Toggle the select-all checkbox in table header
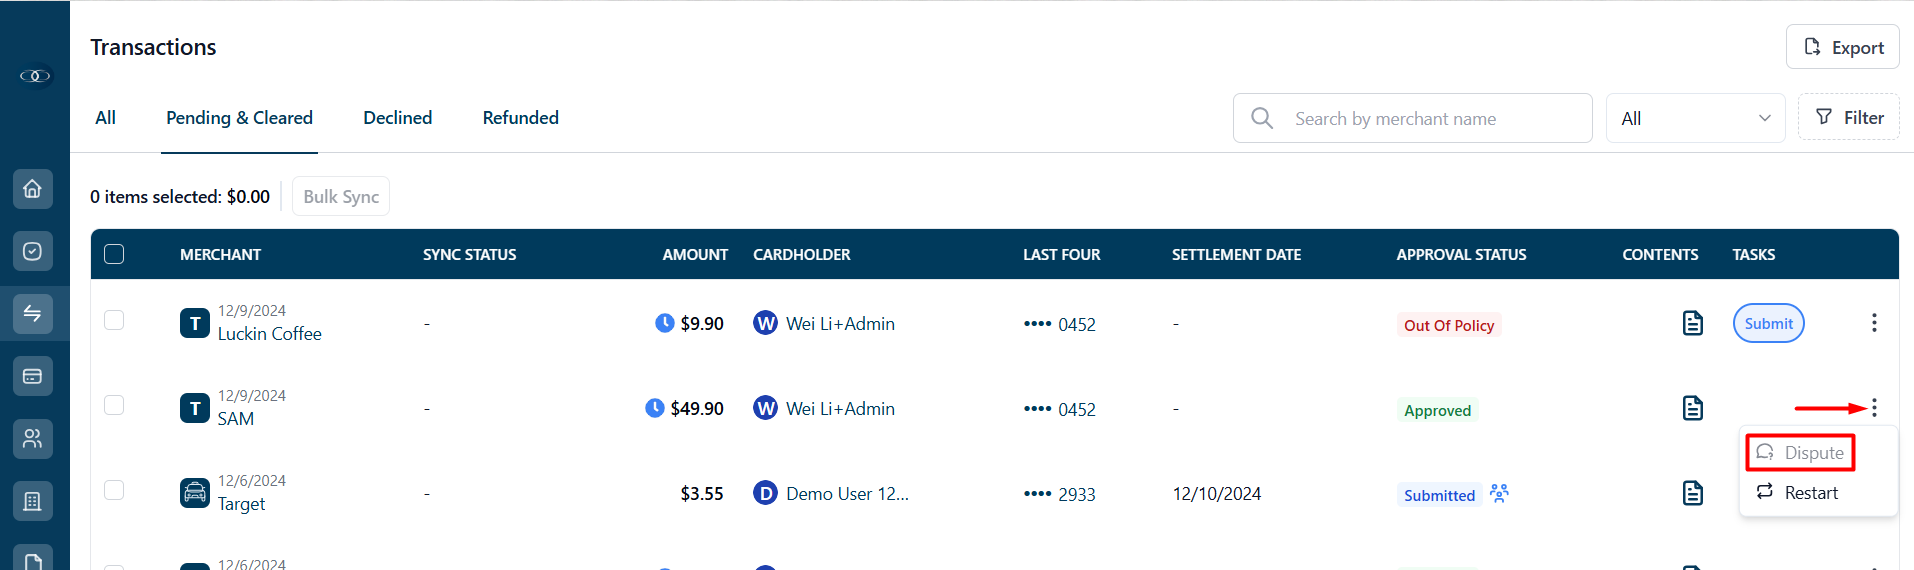 point(114,254)
